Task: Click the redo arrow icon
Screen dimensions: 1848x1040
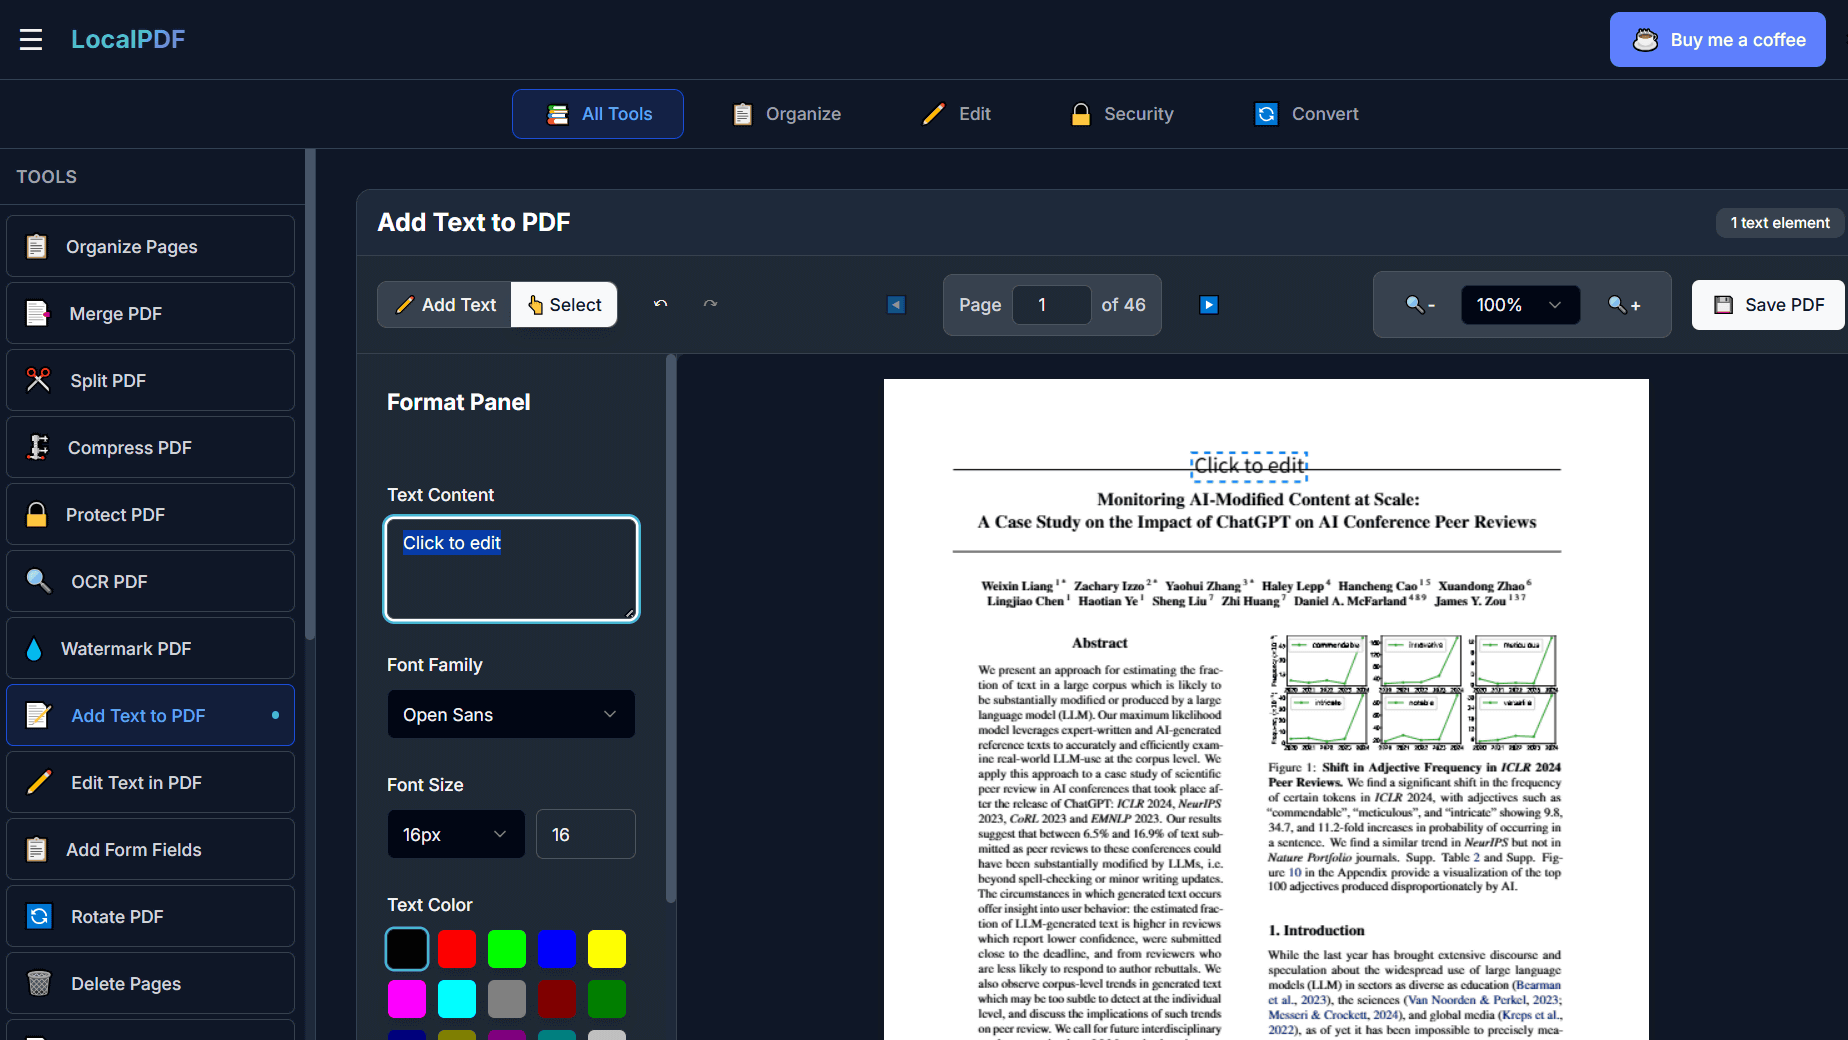Action: pyautogui.click(x=710, y=304)
